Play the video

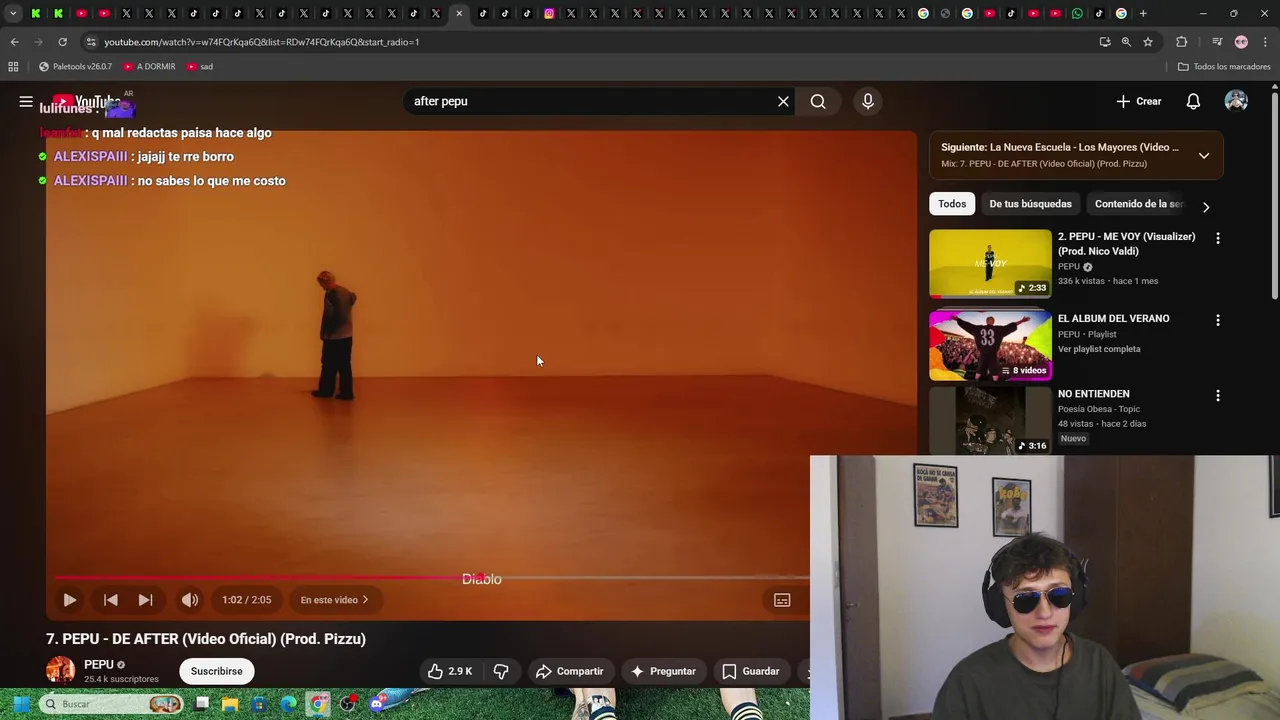70,600
